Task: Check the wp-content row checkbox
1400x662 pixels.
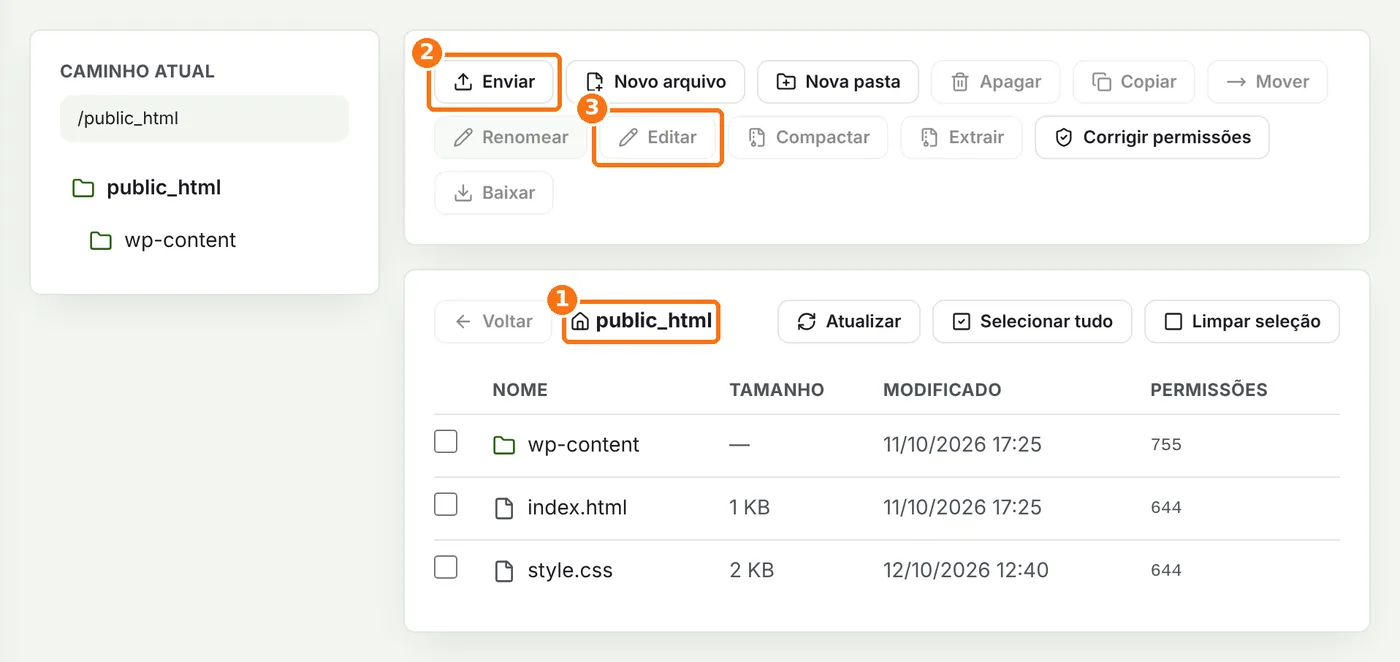Action: tap(446, 441)
